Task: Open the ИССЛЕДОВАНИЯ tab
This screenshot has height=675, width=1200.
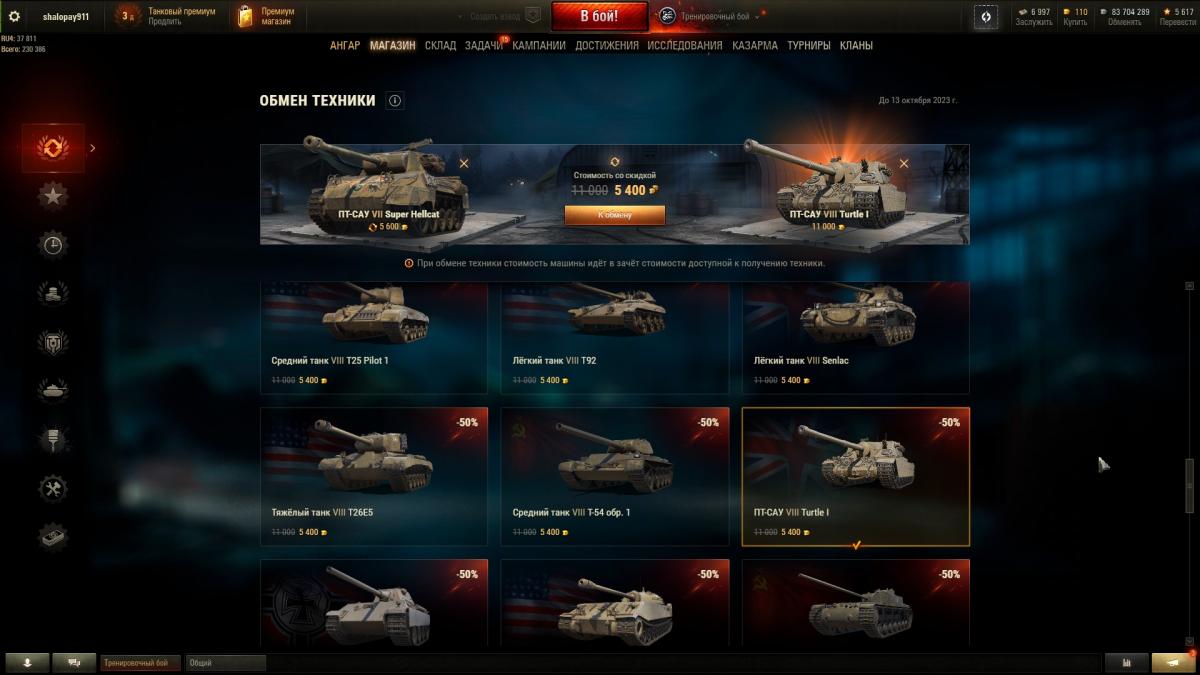Action: (684, 46)
